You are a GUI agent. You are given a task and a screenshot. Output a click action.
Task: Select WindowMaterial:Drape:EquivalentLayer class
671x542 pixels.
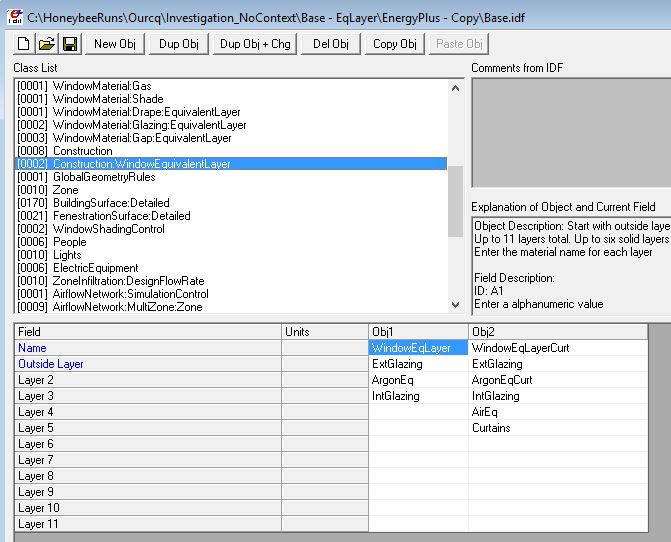[231, 112]
